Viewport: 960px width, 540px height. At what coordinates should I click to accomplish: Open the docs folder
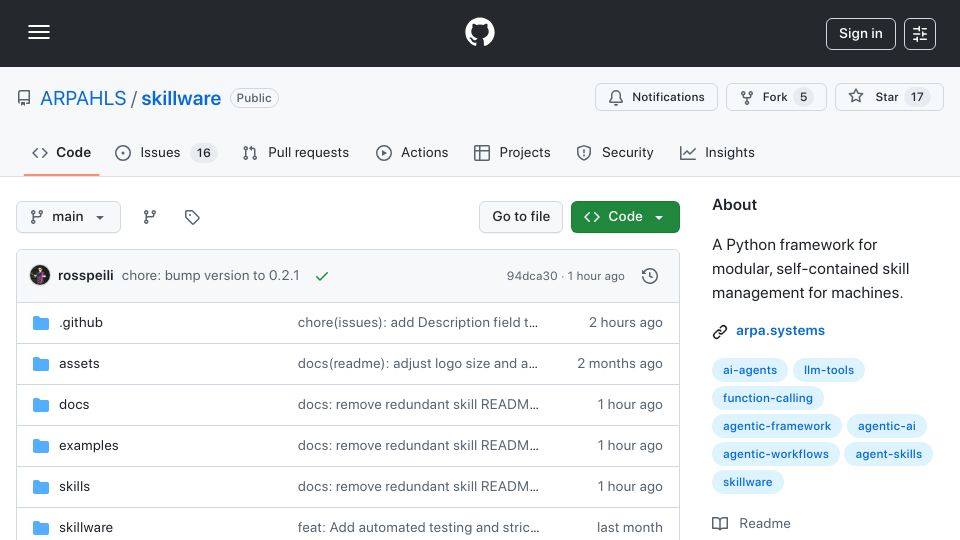[x=74, y=405]
